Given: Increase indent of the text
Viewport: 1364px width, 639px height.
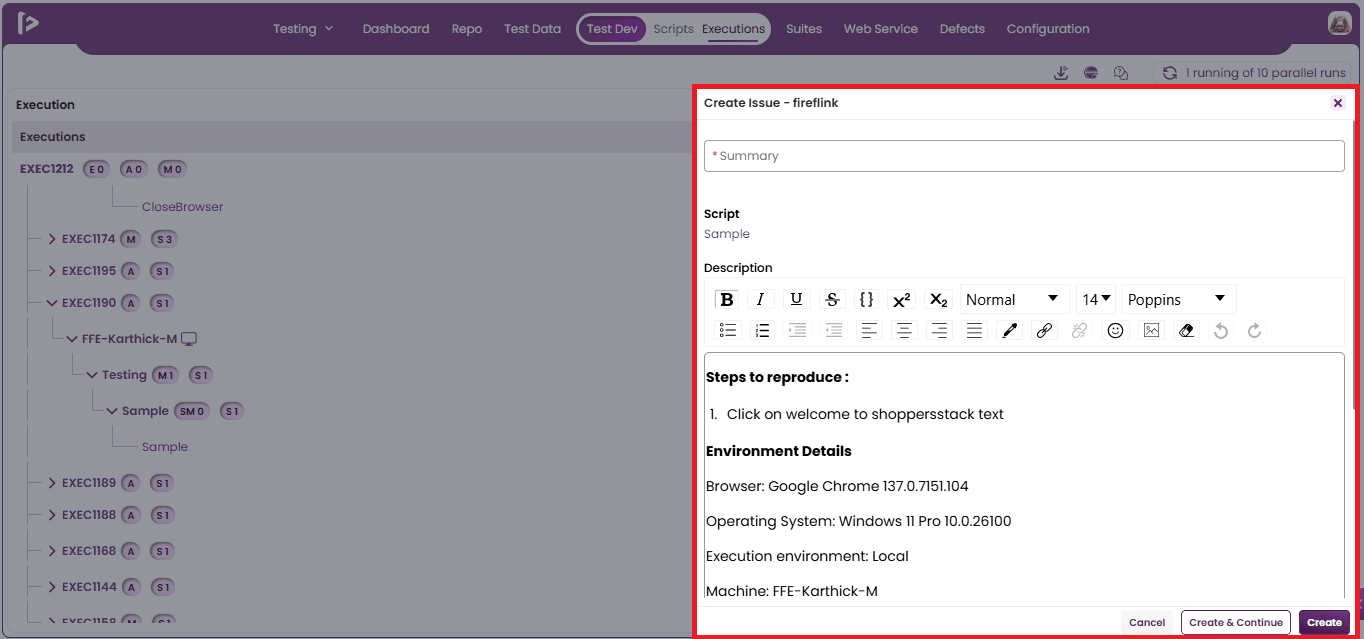Looking at the screenshot, I should 797,330.
